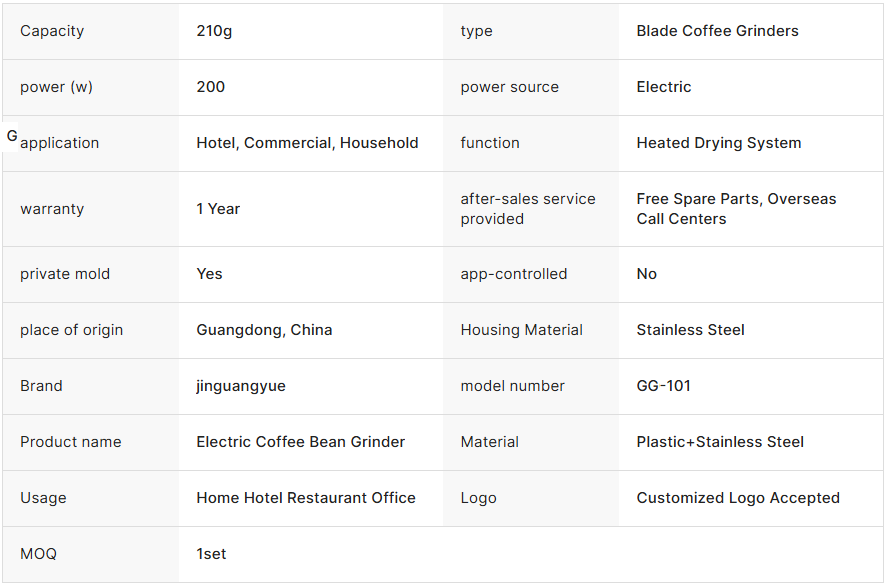This screenshot has height=586, width=888.
Task: Click the Guangdong, China origin value
Action: point(264,330)
